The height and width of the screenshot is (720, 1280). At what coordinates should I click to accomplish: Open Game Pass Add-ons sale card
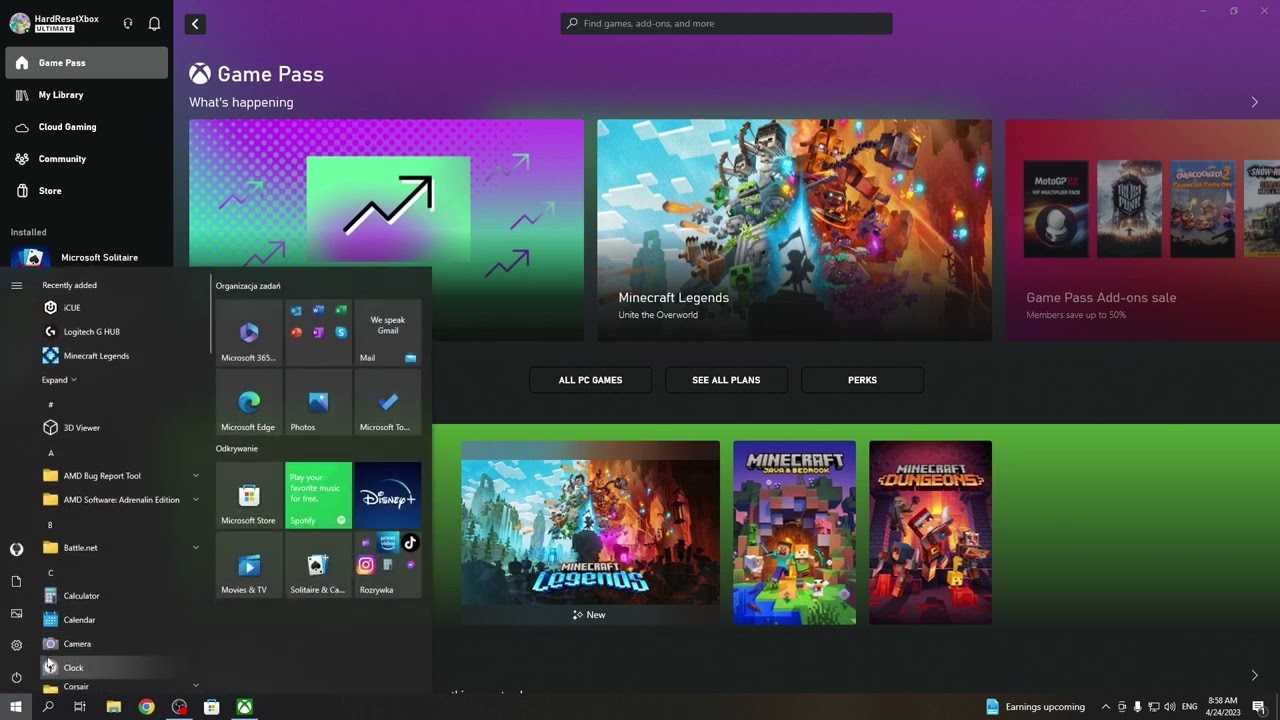1142,230
